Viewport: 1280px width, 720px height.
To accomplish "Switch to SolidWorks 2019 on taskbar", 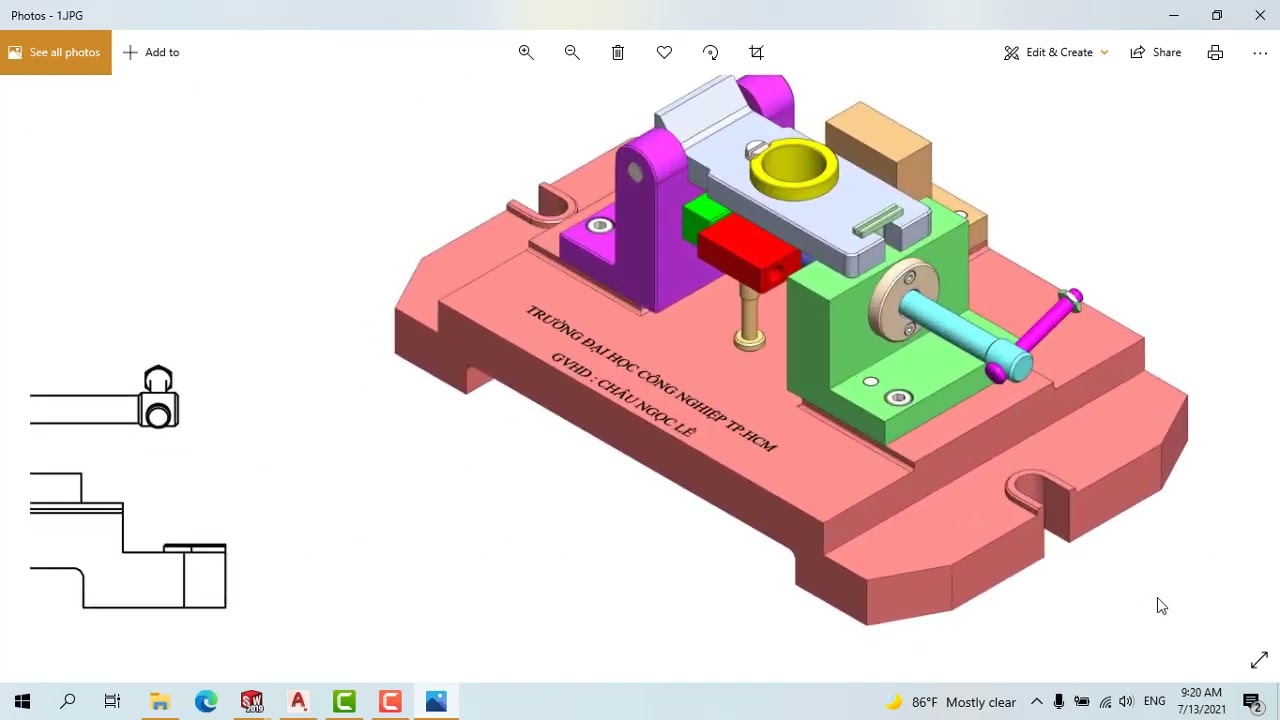I will point(252,702).
